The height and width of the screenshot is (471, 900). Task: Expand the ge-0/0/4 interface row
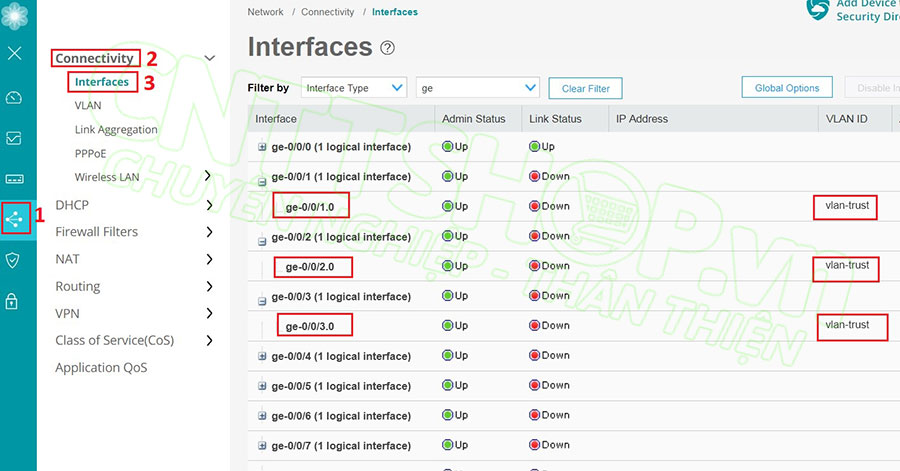[x=262, y=356]
